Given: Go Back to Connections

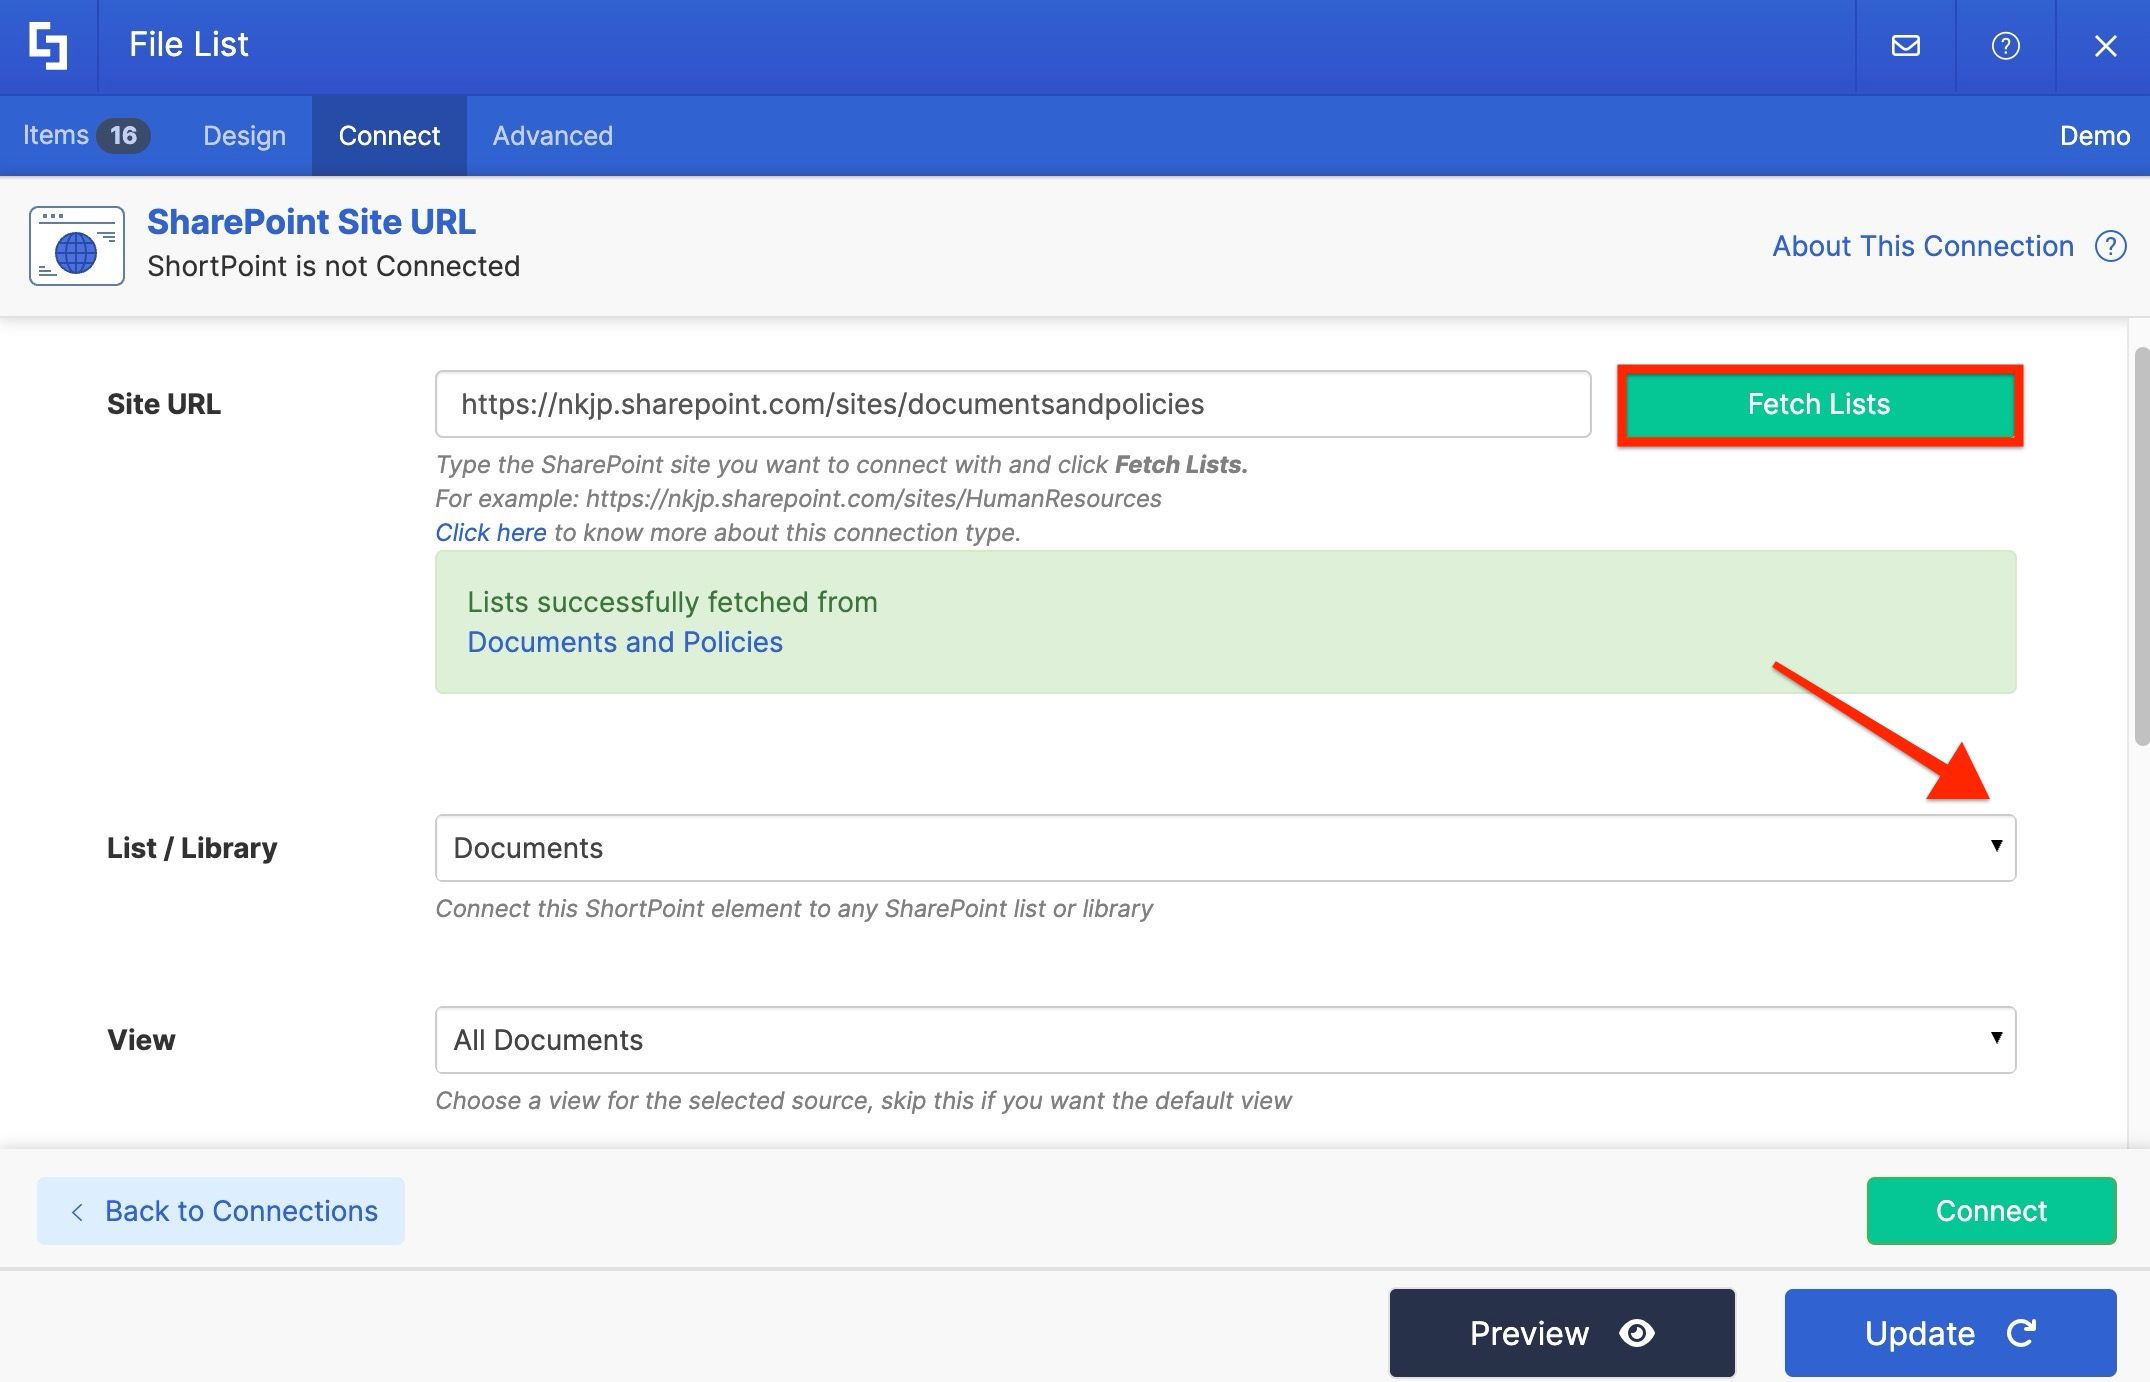Looking at the screenshot, I should pos(221,1211).
